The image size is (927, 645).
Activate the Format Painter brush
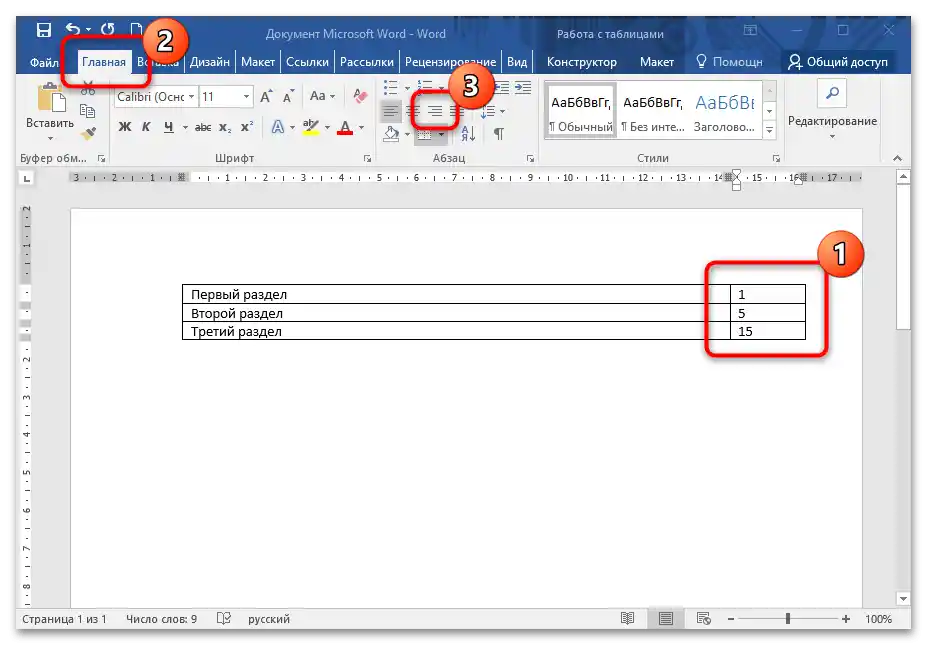click(x=88, y=134)
